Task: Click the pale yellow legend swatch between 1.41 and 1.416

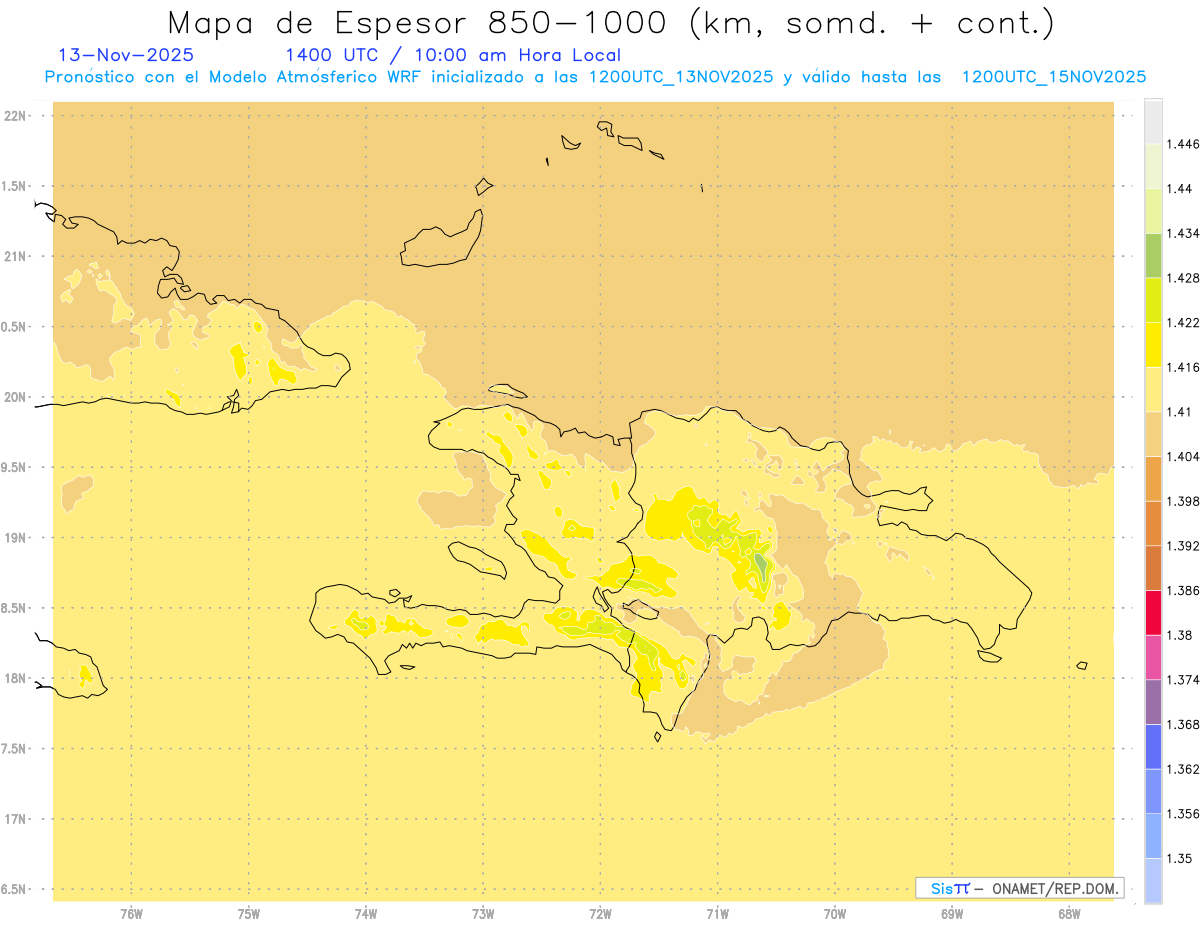Action: click(x=1153, y=389)
